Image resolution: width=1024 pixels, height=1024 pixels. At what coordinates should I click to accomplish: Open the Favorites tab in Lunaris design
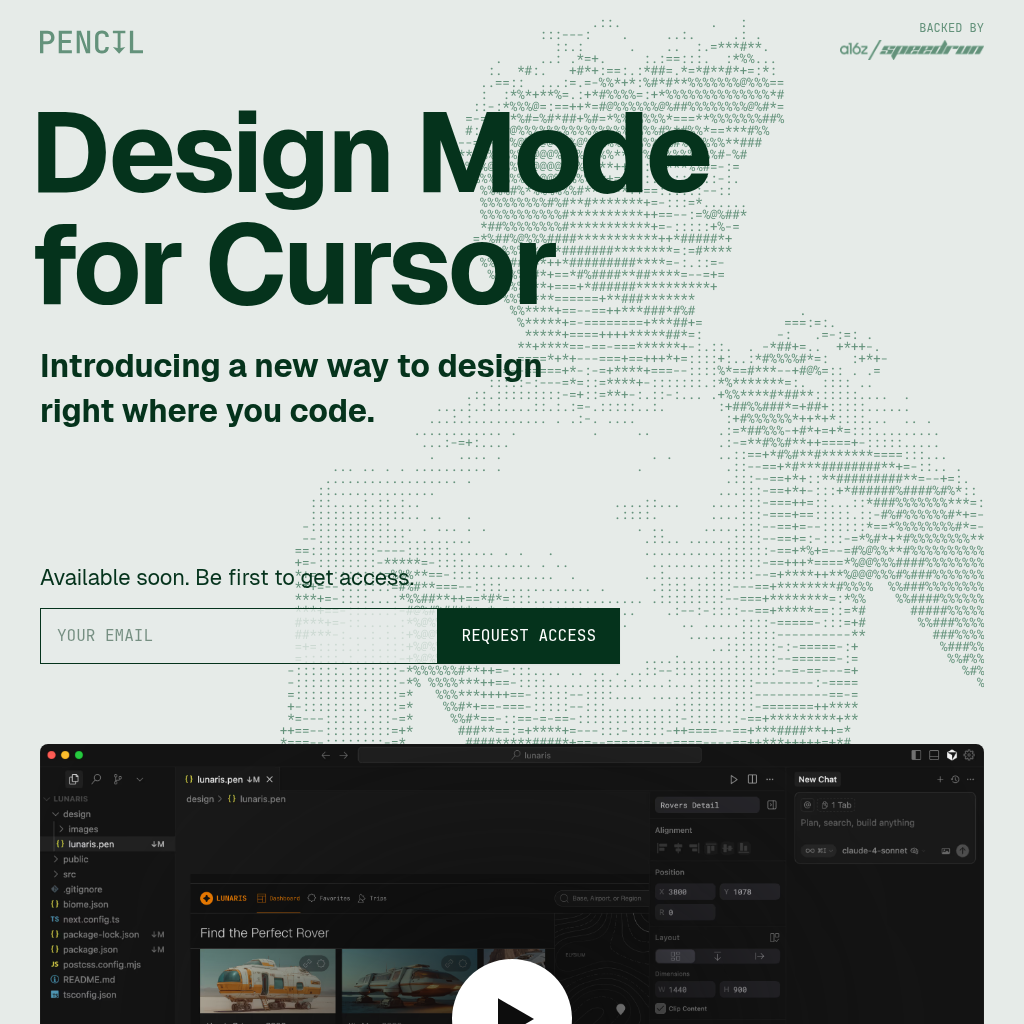coord(328,899)
